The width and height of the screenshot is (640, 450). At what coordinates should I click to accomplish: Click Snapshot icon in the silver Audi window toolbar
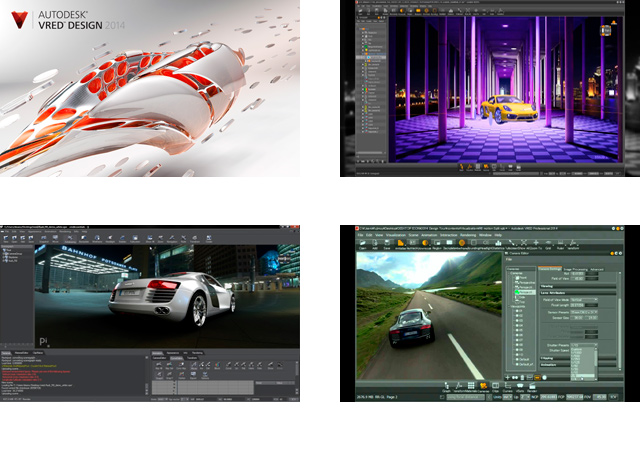[x=44, y=239]
